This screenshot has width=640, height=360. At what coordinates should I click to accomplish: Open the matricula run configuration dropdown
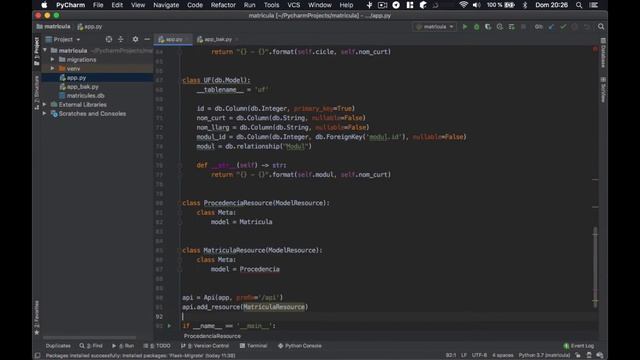click(x=435, y=27)
